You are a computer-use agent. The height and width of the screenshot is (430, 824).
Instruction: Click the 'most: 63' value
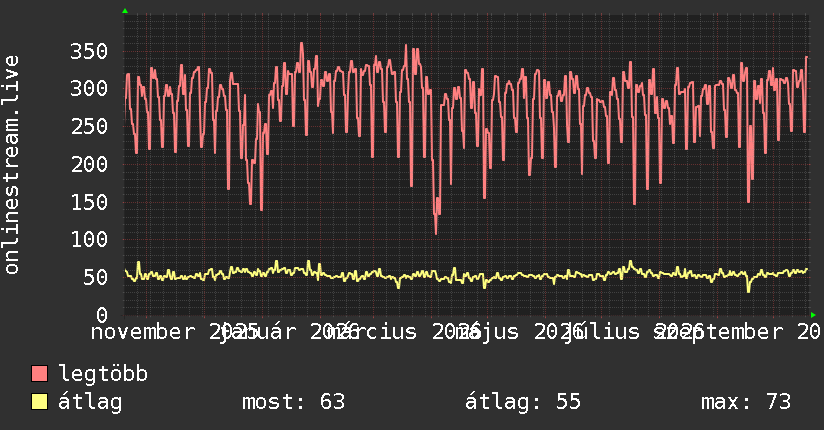pos(293,402)
